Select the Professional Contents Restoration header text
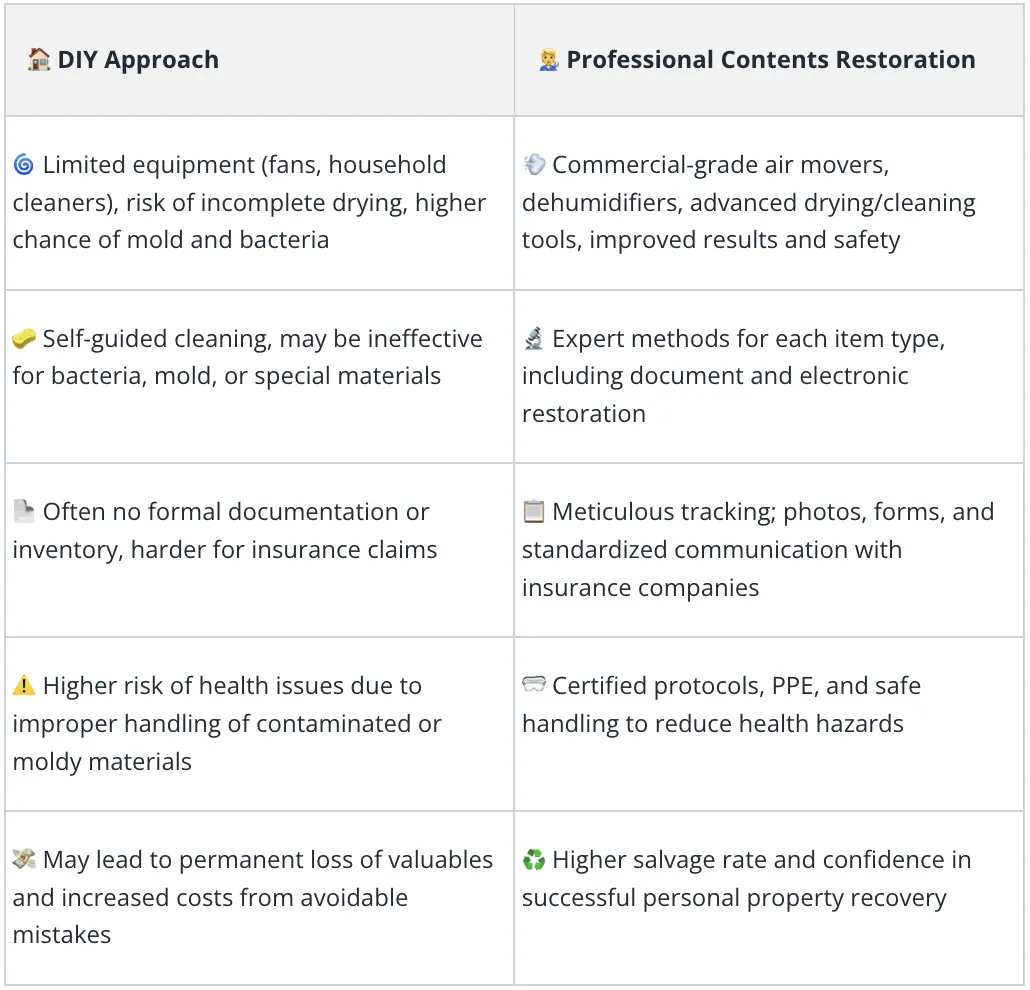This screenshot has width=1030, height=990. click(771, 60)
